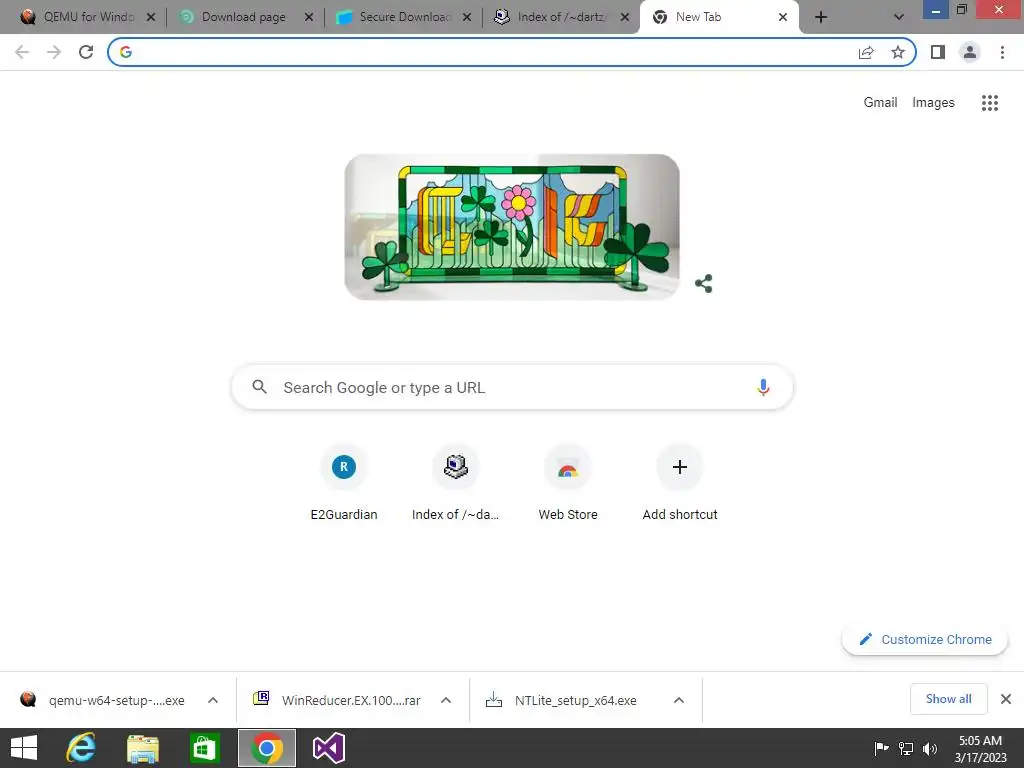
Task: Click the Search Google or type a URL box
Action: [x=512, y=387]
